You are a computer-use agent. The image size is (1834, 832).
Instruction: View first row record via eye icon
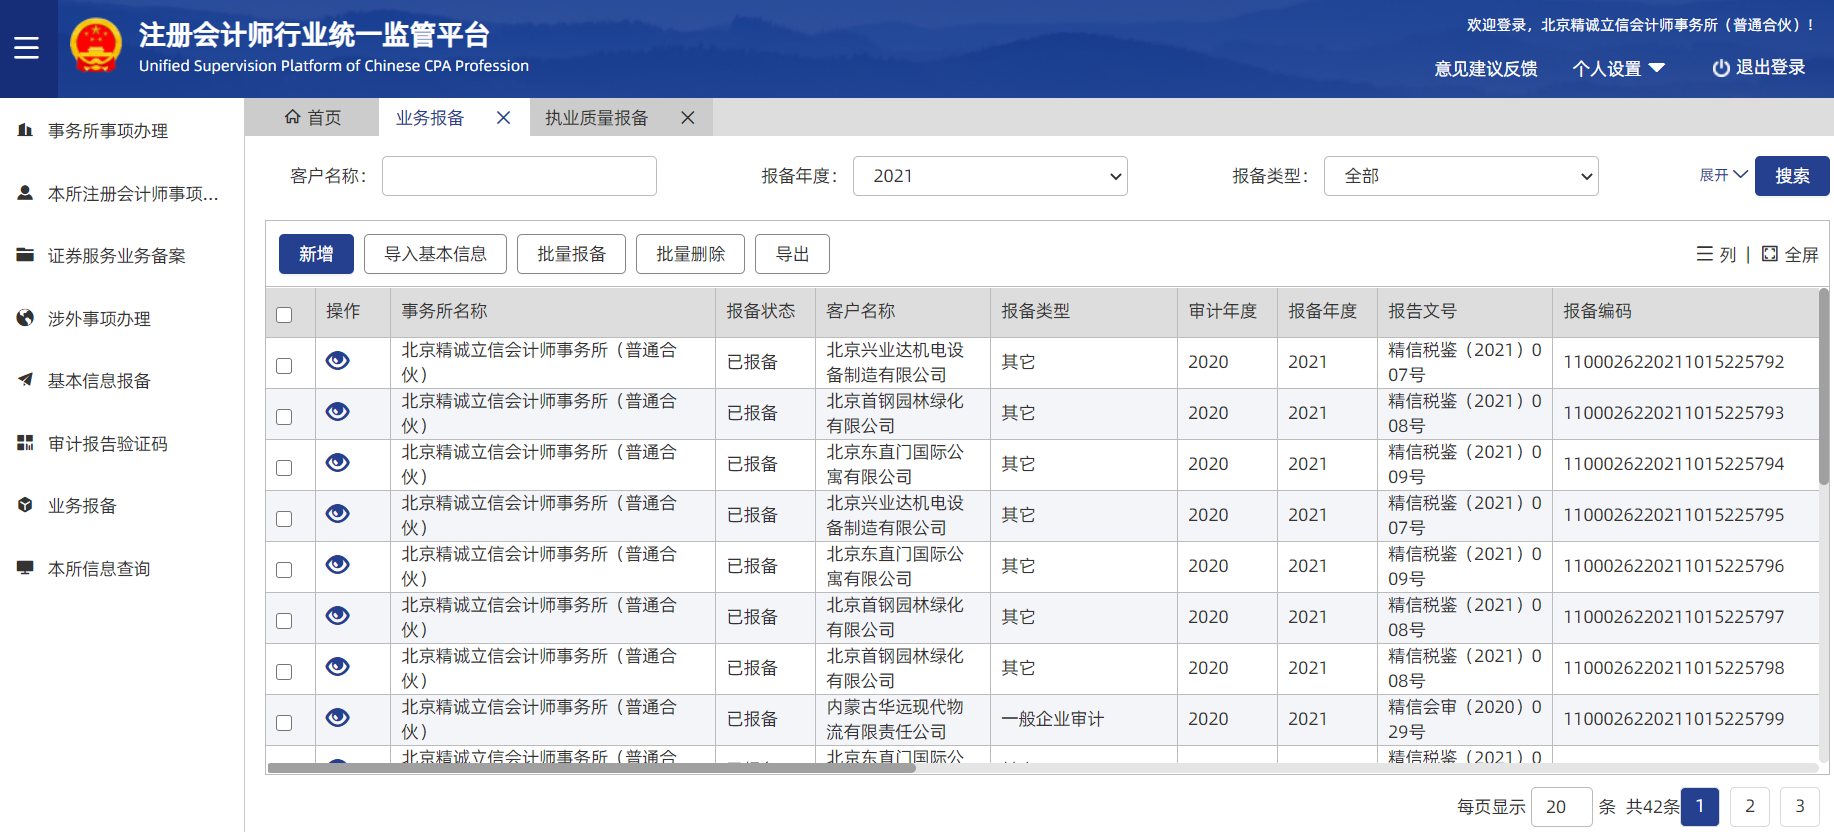coord(338,361)
